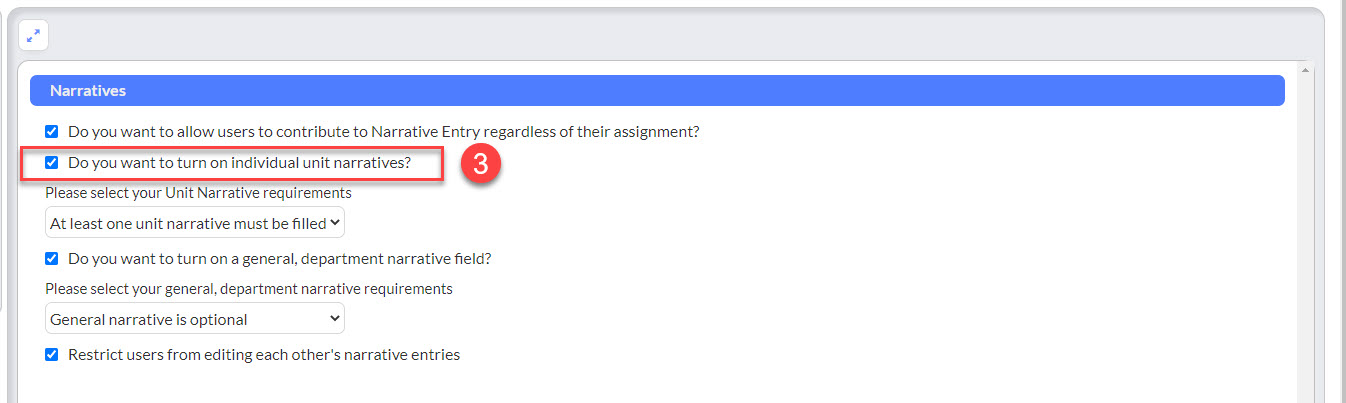Open the 'At least one unit narrative' dropdown
Screen dimensions: 1346x403
195,223
